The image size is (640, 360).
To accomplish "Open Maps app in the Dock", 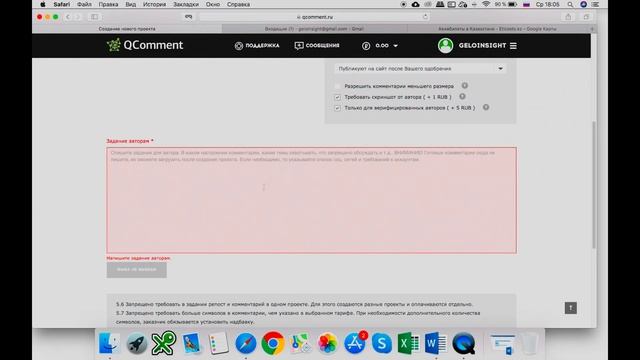I will pos(300,343).
